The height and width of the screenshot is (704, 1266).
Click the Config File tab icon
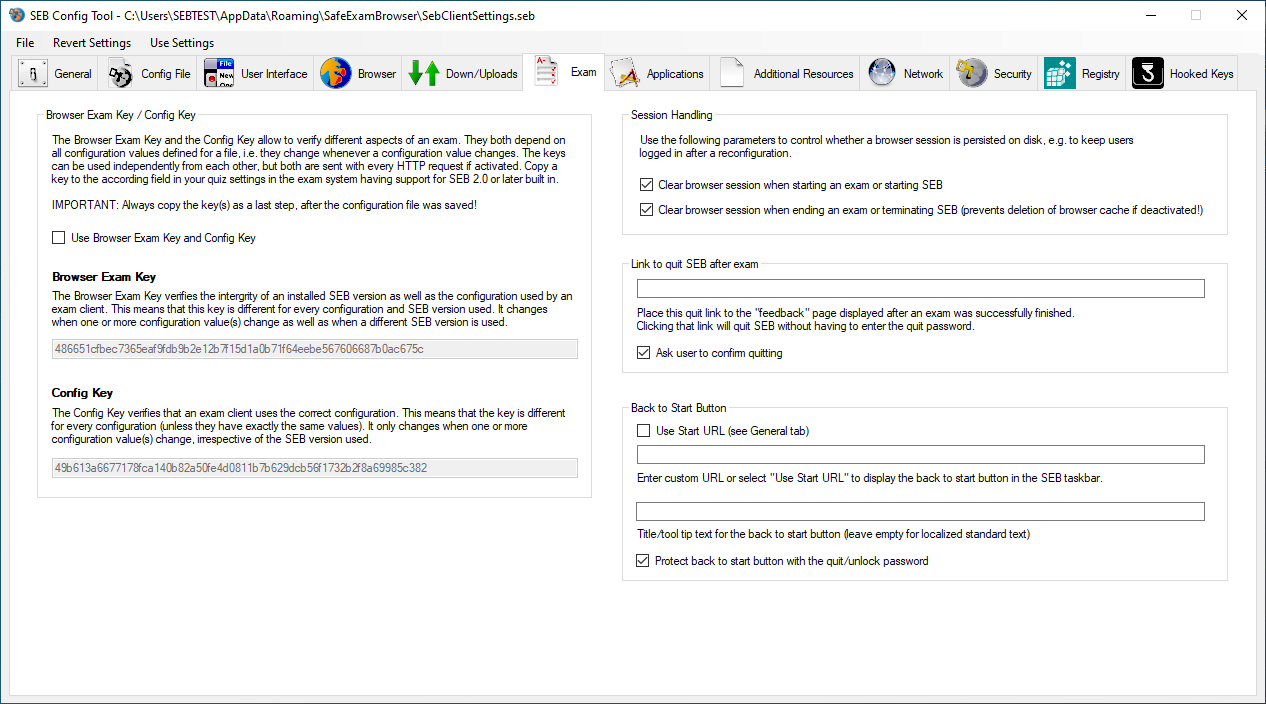coord(121,74)
